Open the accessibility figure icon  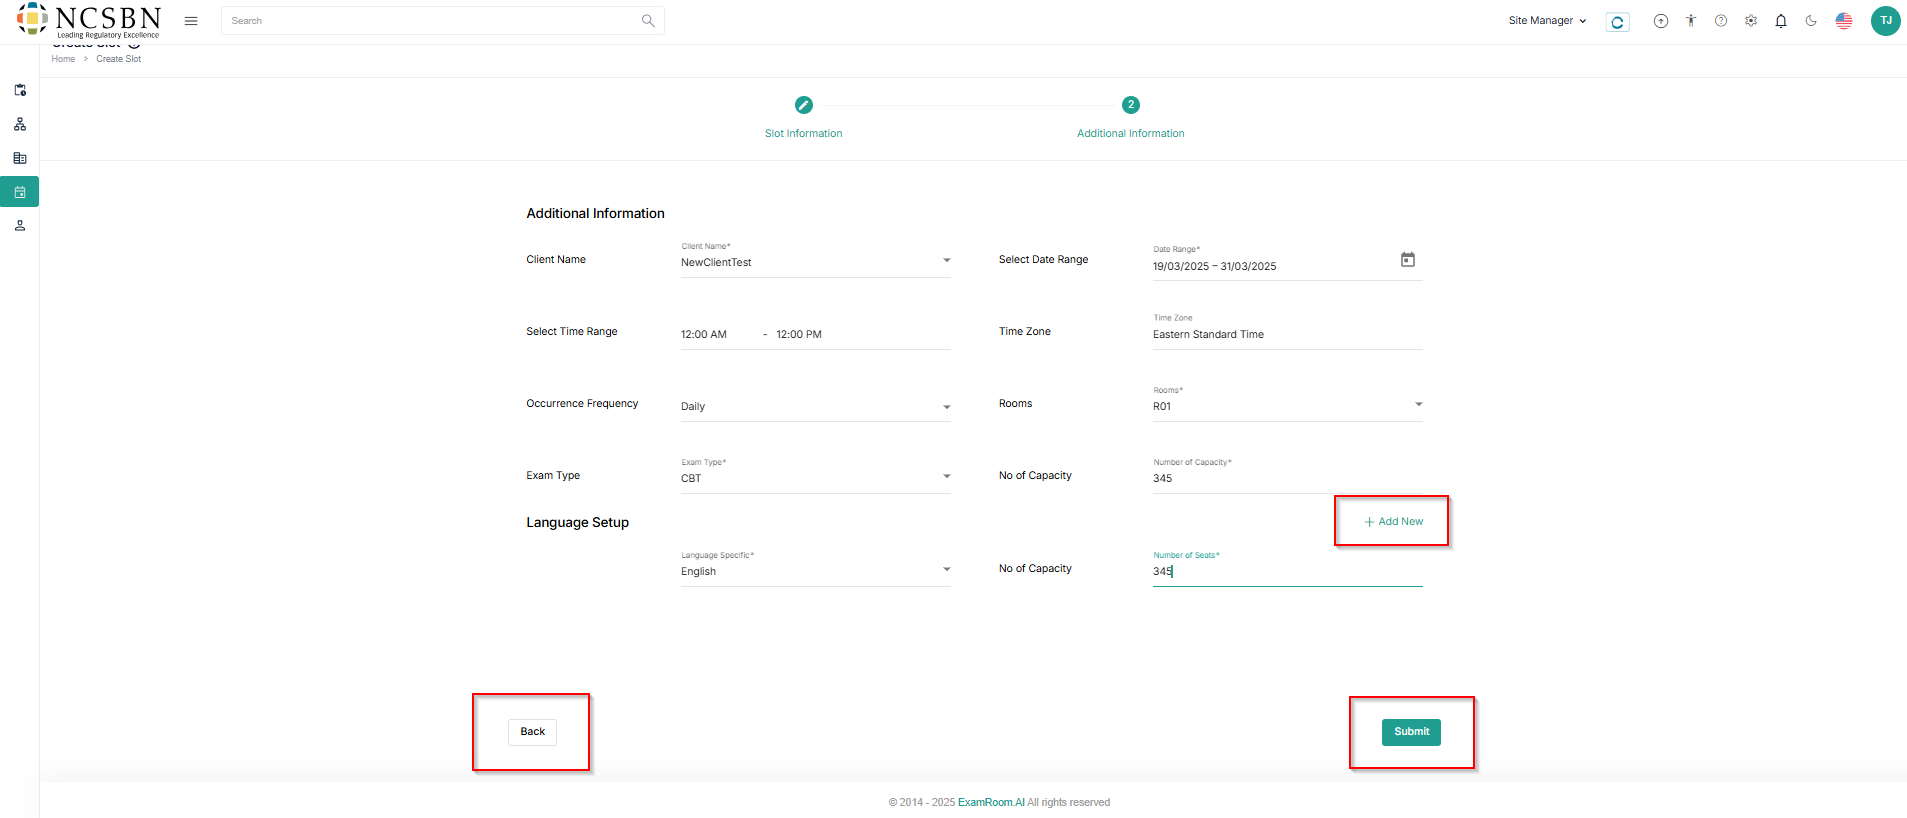click(x=1691, y=21)
